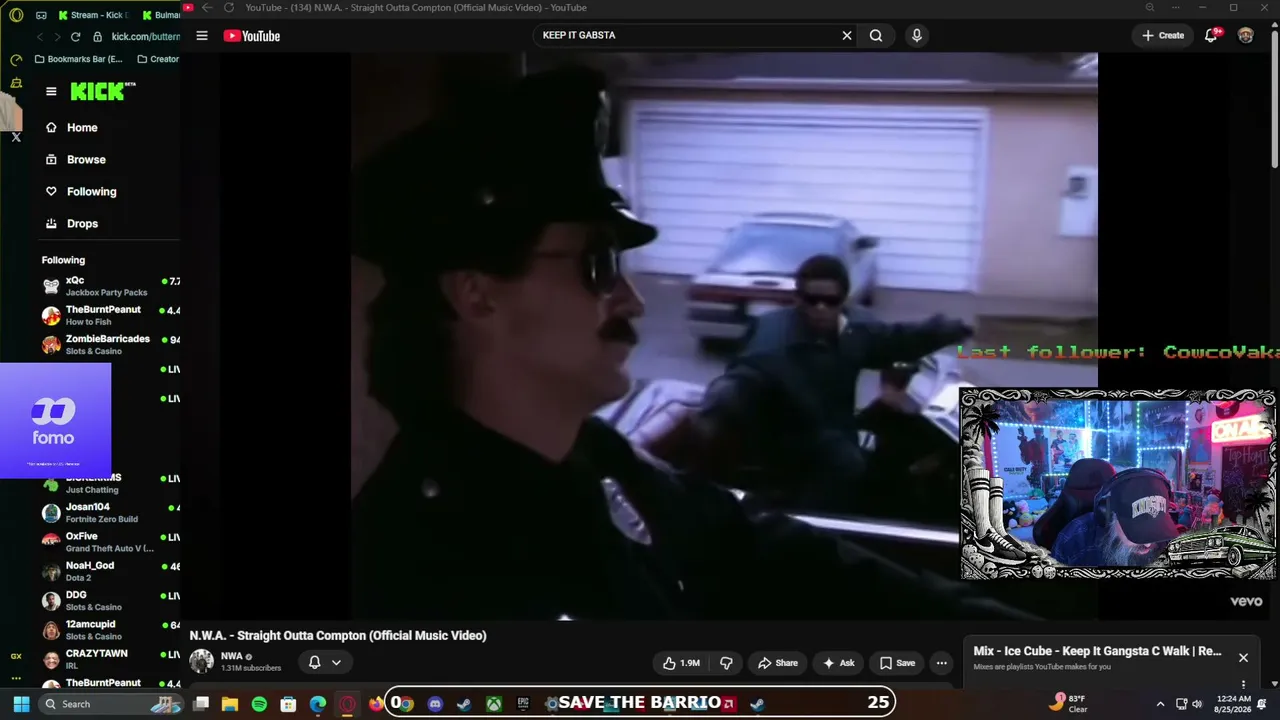Open Discord from the taskbar
The width and height of the screenshot is (1280, 720).
[435, 704]
